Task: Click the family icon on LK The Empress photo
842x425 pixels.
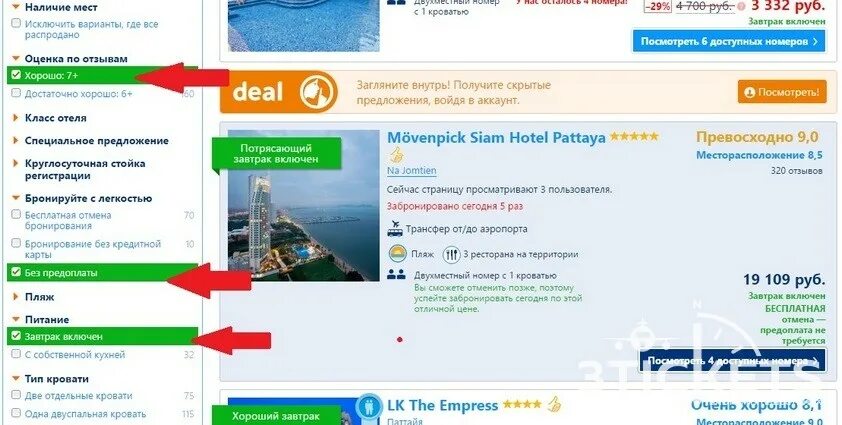Action: click(x=369, y=406)
